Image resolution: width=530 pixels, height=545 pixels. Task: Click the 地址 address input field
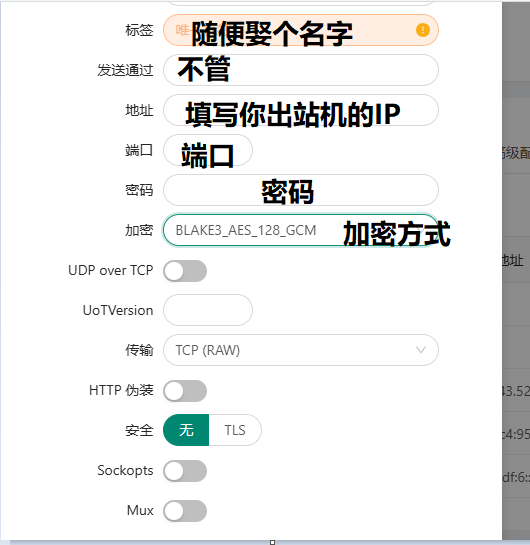[301, 110]
